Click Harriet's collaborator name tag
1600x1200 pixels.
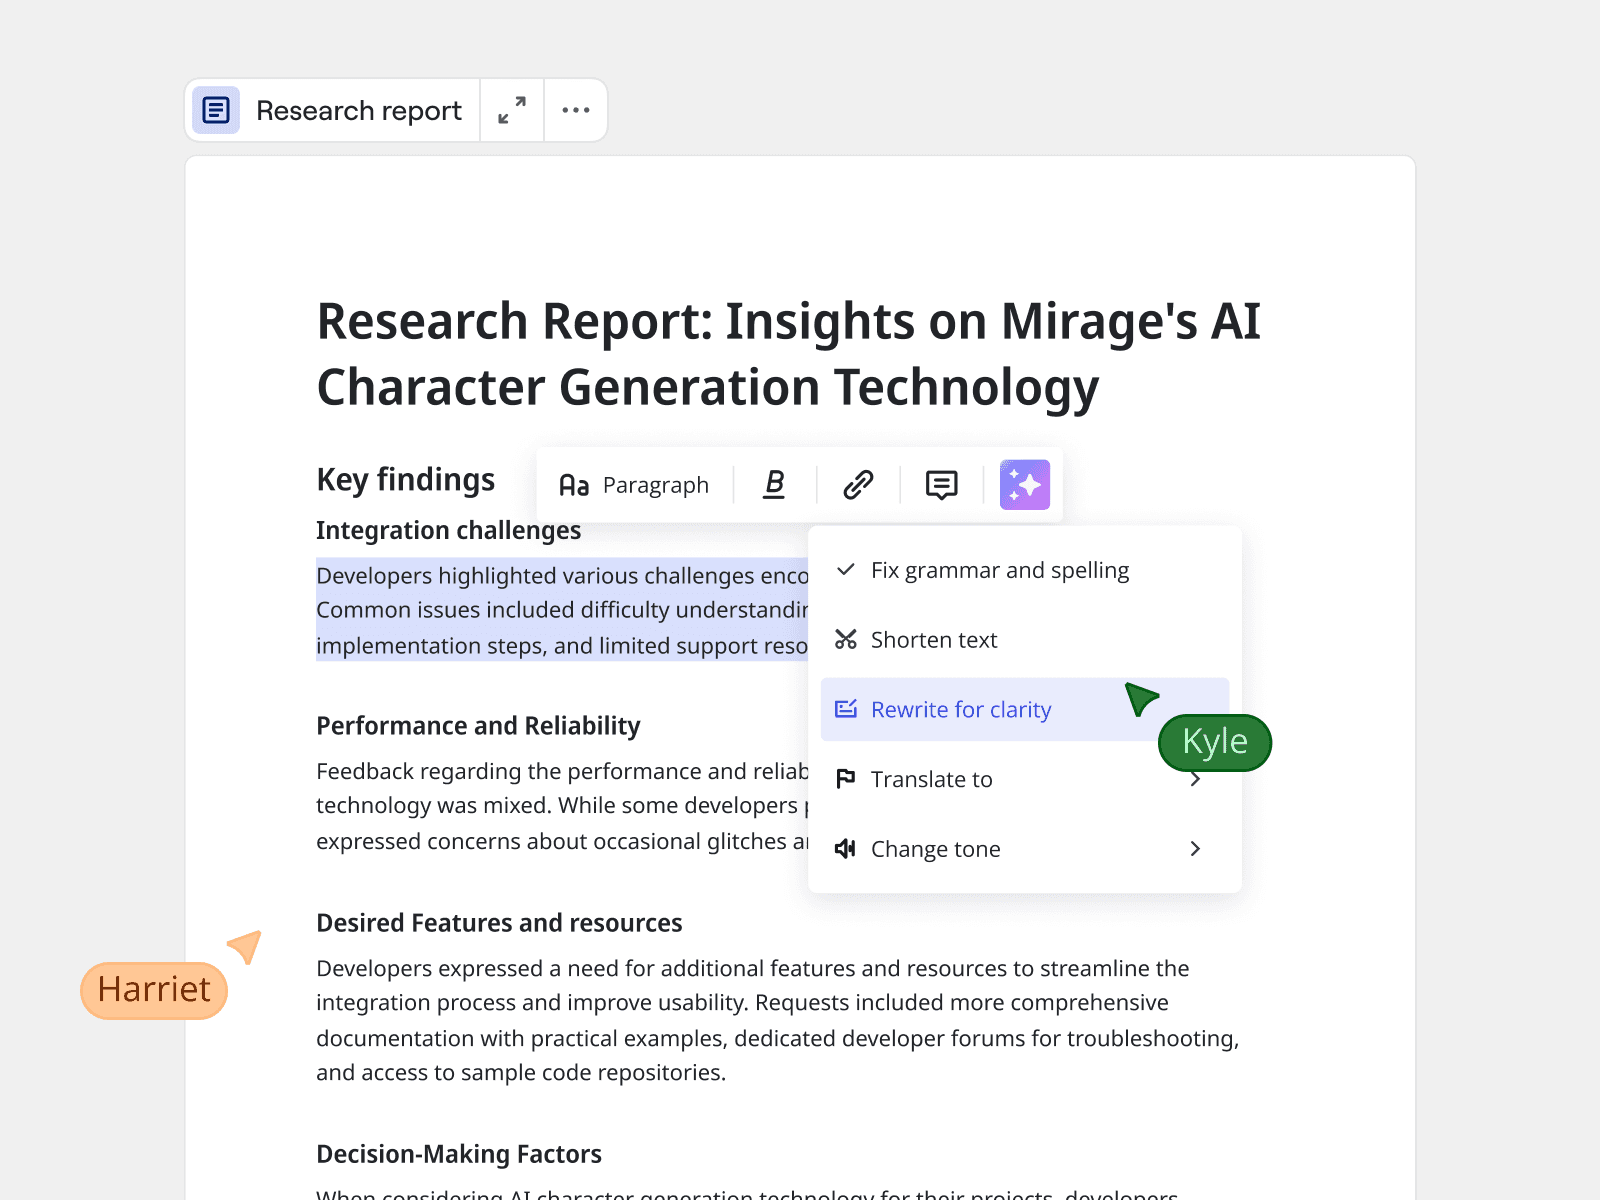pos(154,990)
